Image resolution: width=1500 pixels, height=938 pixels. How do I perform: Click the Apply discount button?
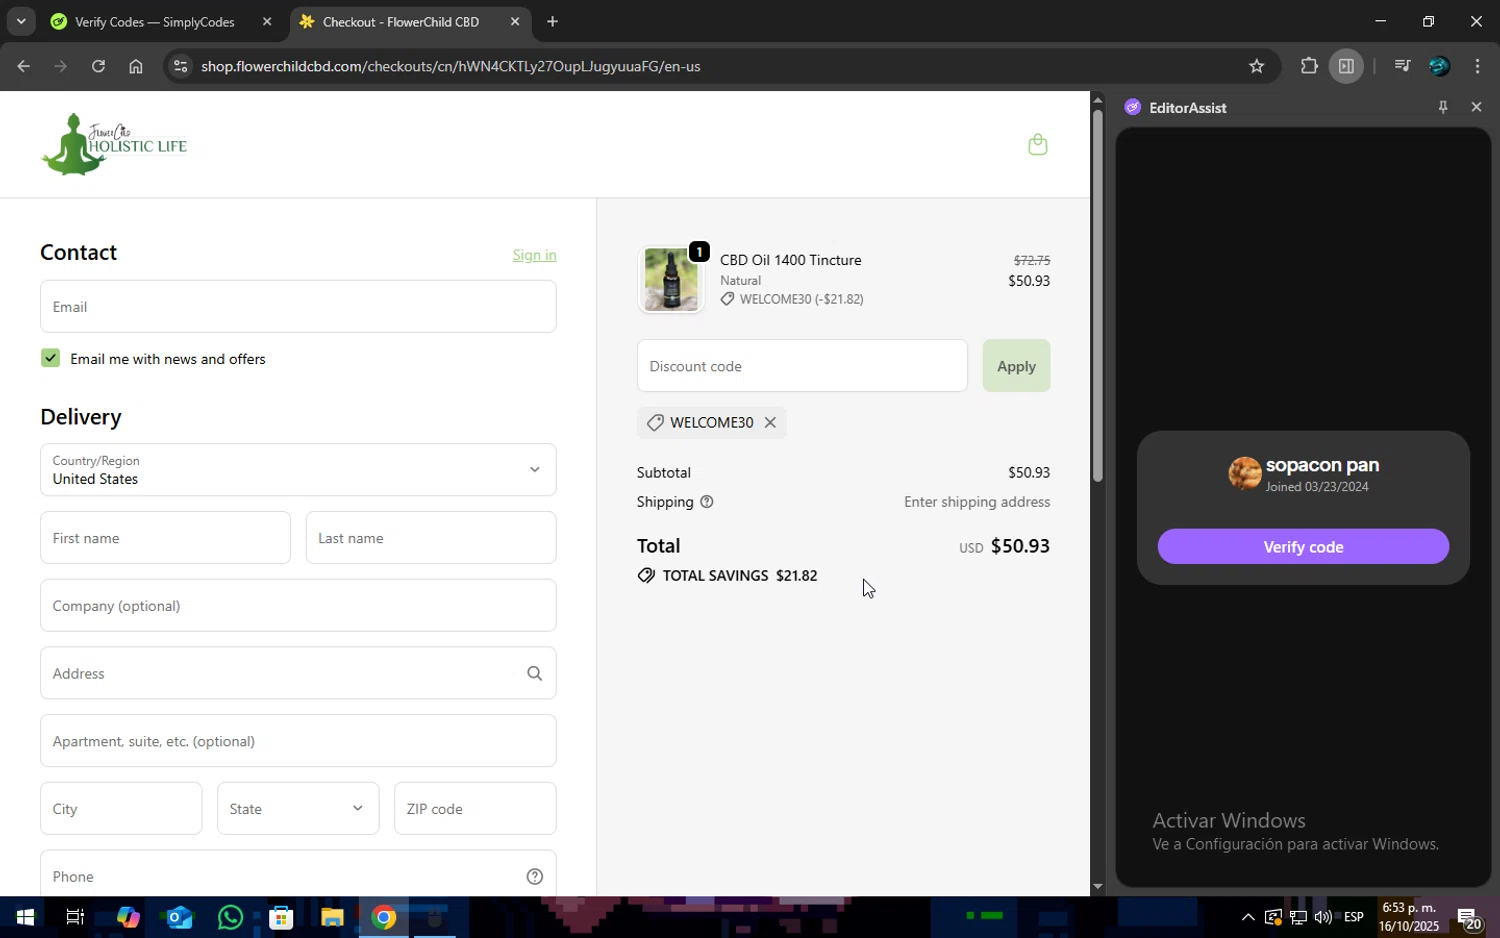coord(1016,366)
